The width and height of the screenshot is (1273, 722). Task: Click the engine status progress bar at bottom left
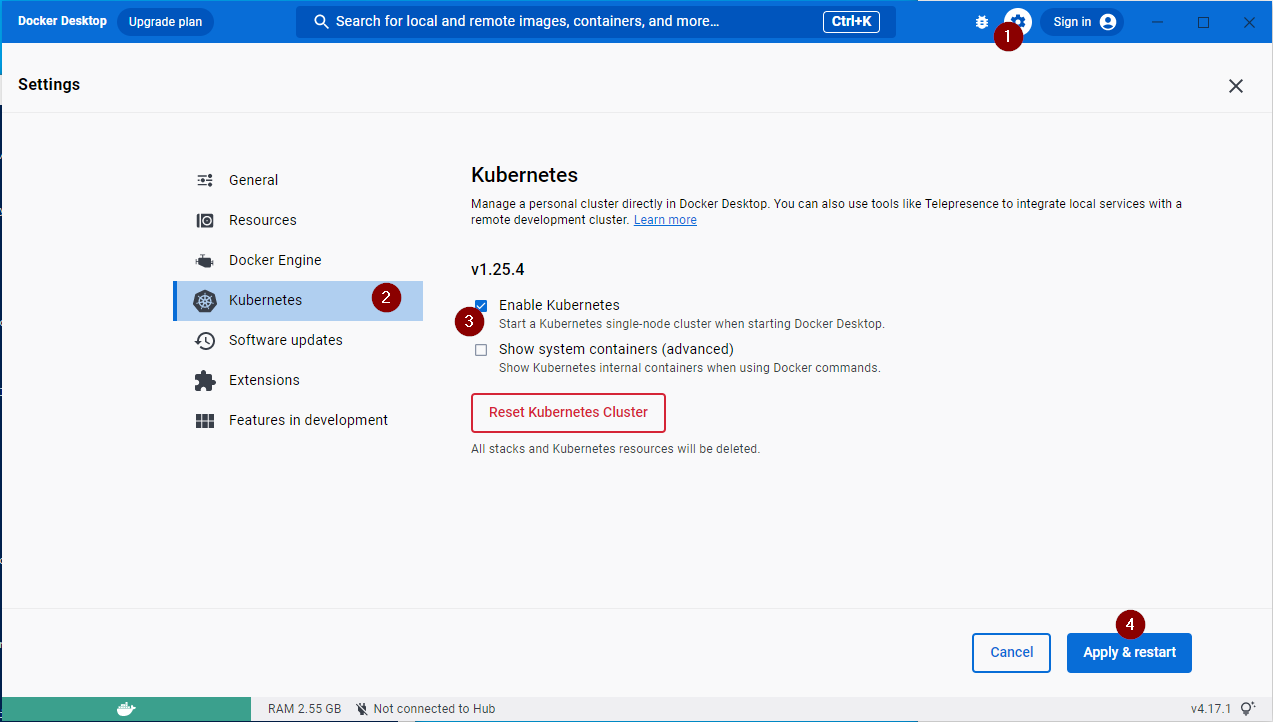point(125,708)
